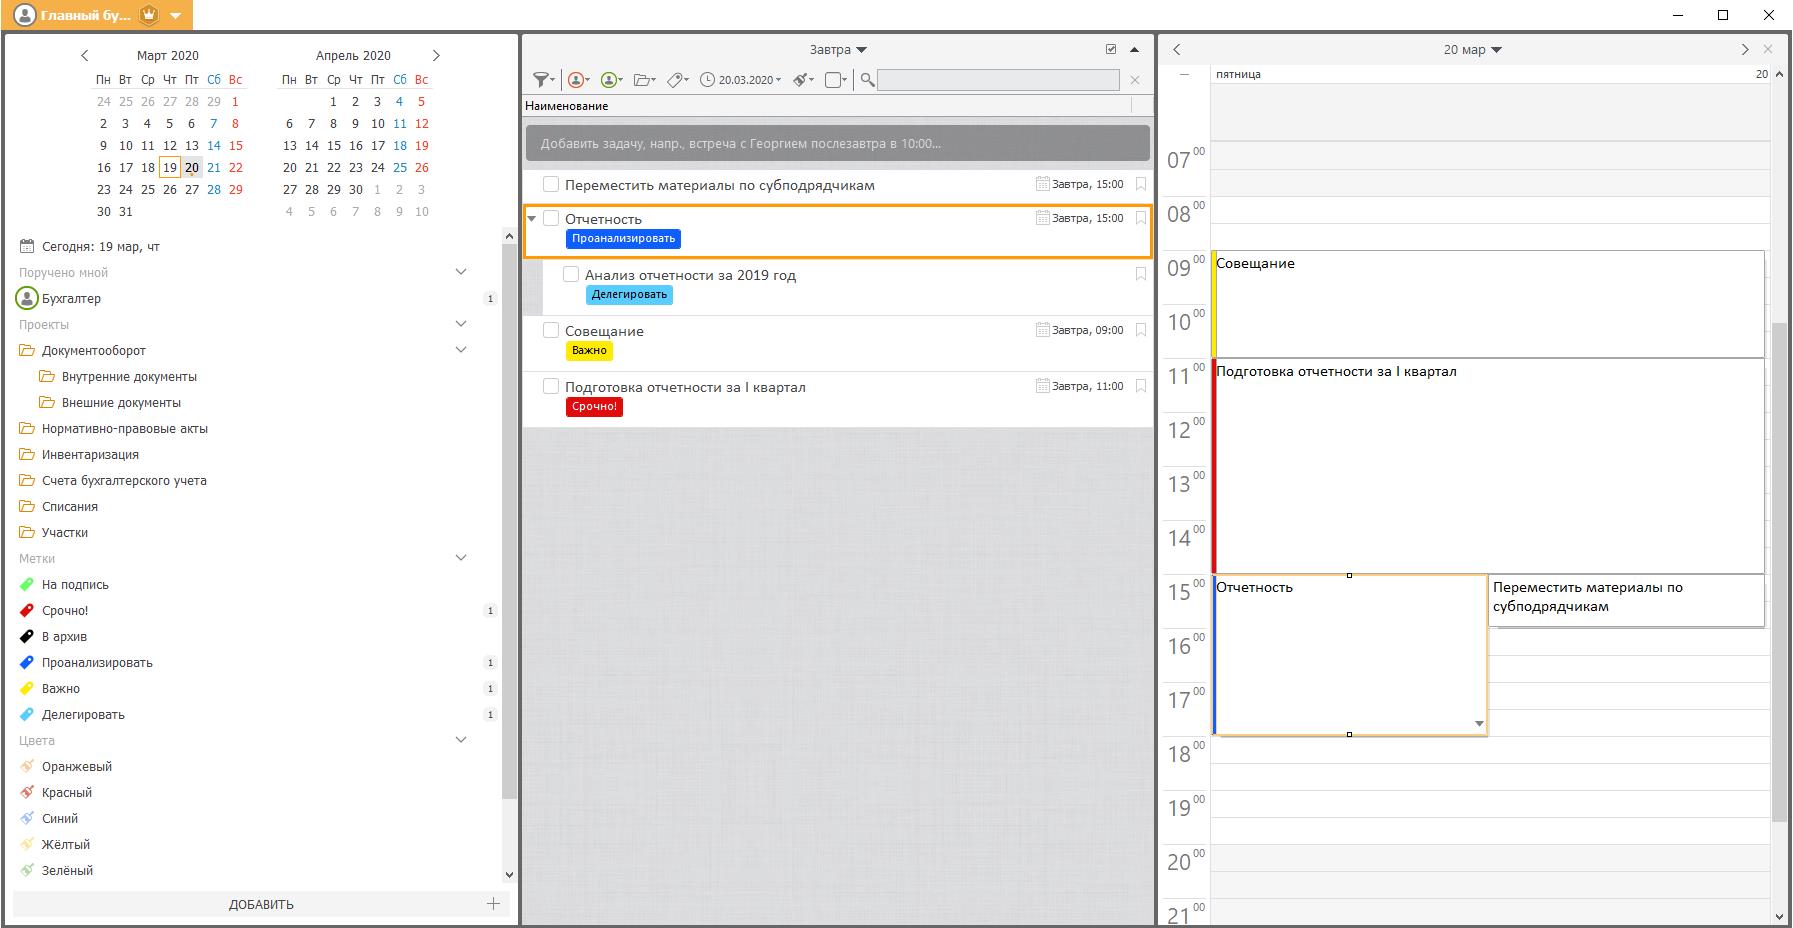1793x928 pixels.
Task: Click the add task input field
Action: coord(837,143)
